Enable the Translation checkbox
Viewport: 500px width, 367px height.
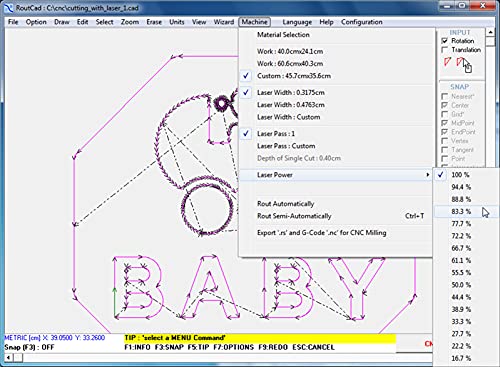click(444, 50)
